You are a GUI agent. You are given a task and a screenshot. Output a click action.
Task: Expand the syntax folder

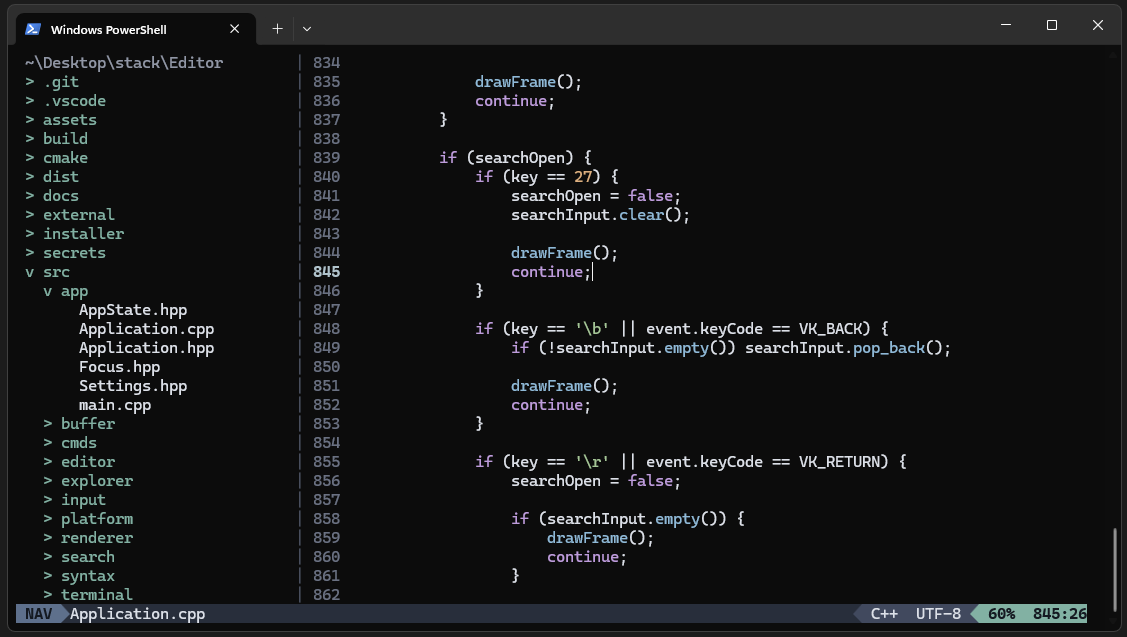coord(79,577)
